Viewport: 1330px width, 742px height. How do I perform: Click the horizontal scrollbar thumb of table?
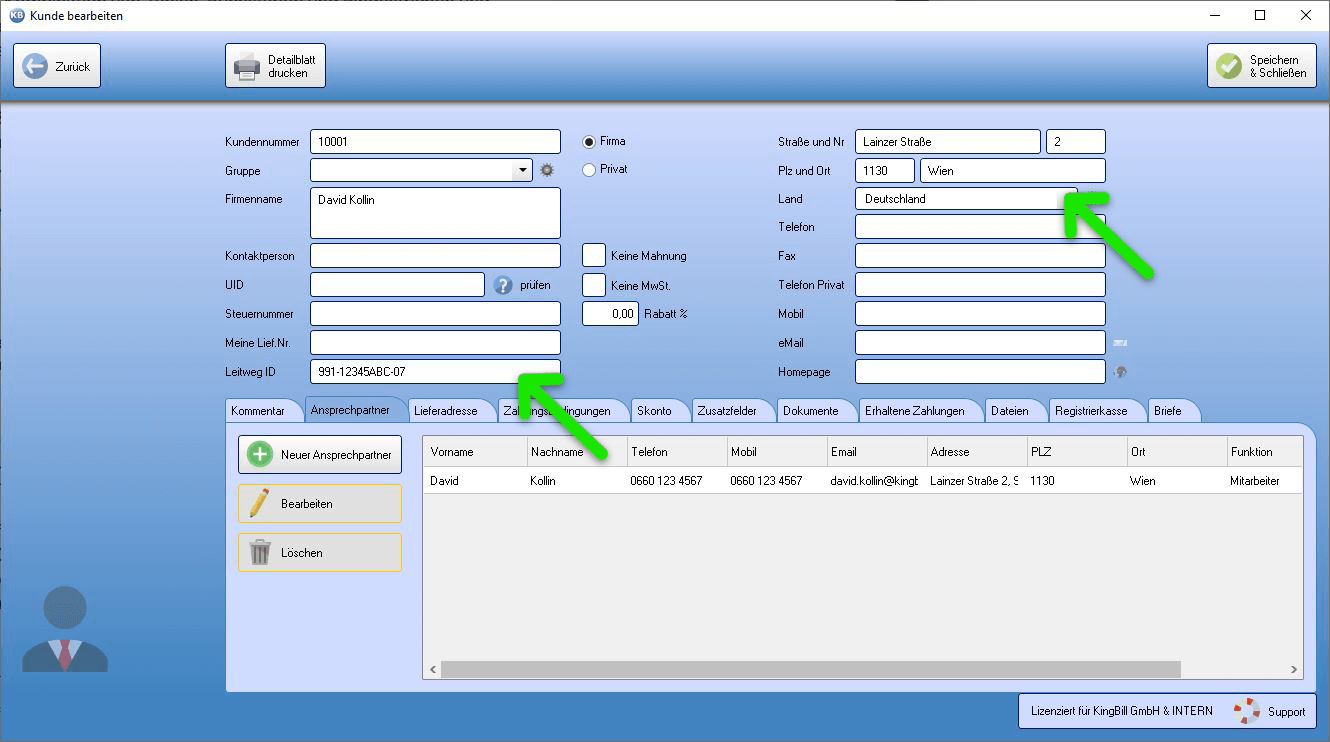[811, 670]
